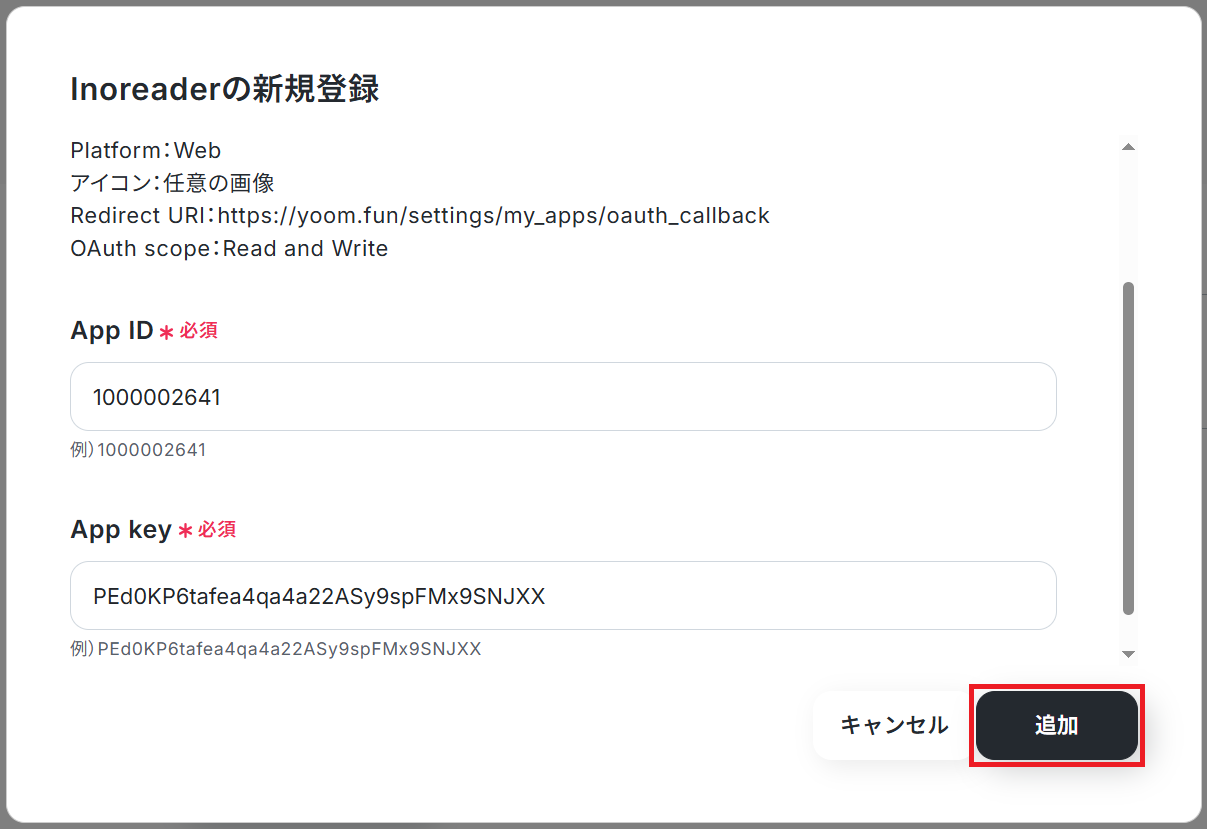Screen dimensions: 1207x829
Task: Click the vertical scrollbar thumb
Action: tap(1128, 448)
